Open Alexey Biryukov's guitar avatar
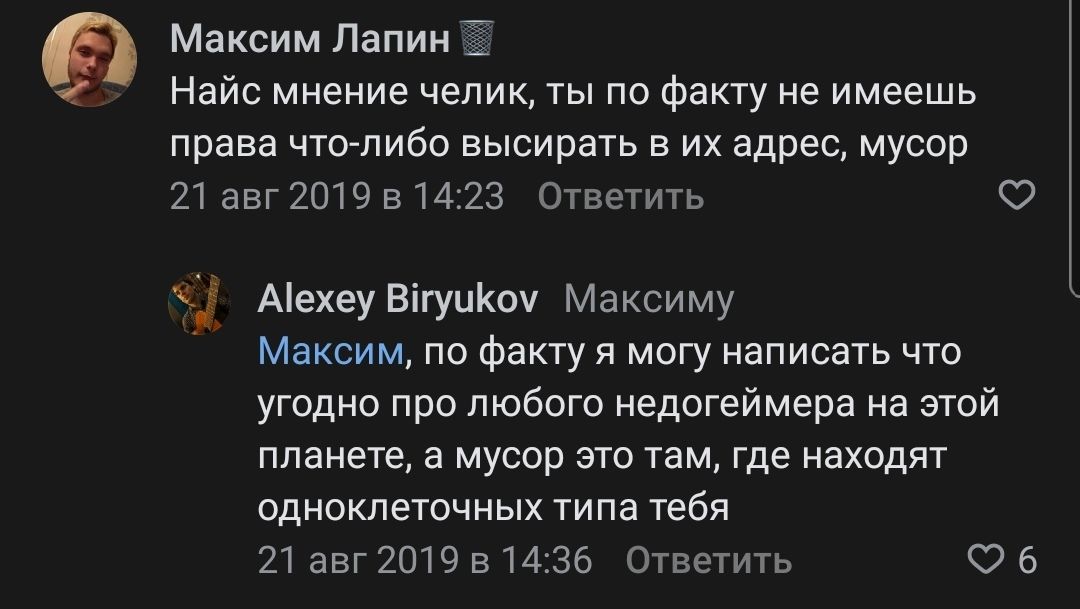 198,304
